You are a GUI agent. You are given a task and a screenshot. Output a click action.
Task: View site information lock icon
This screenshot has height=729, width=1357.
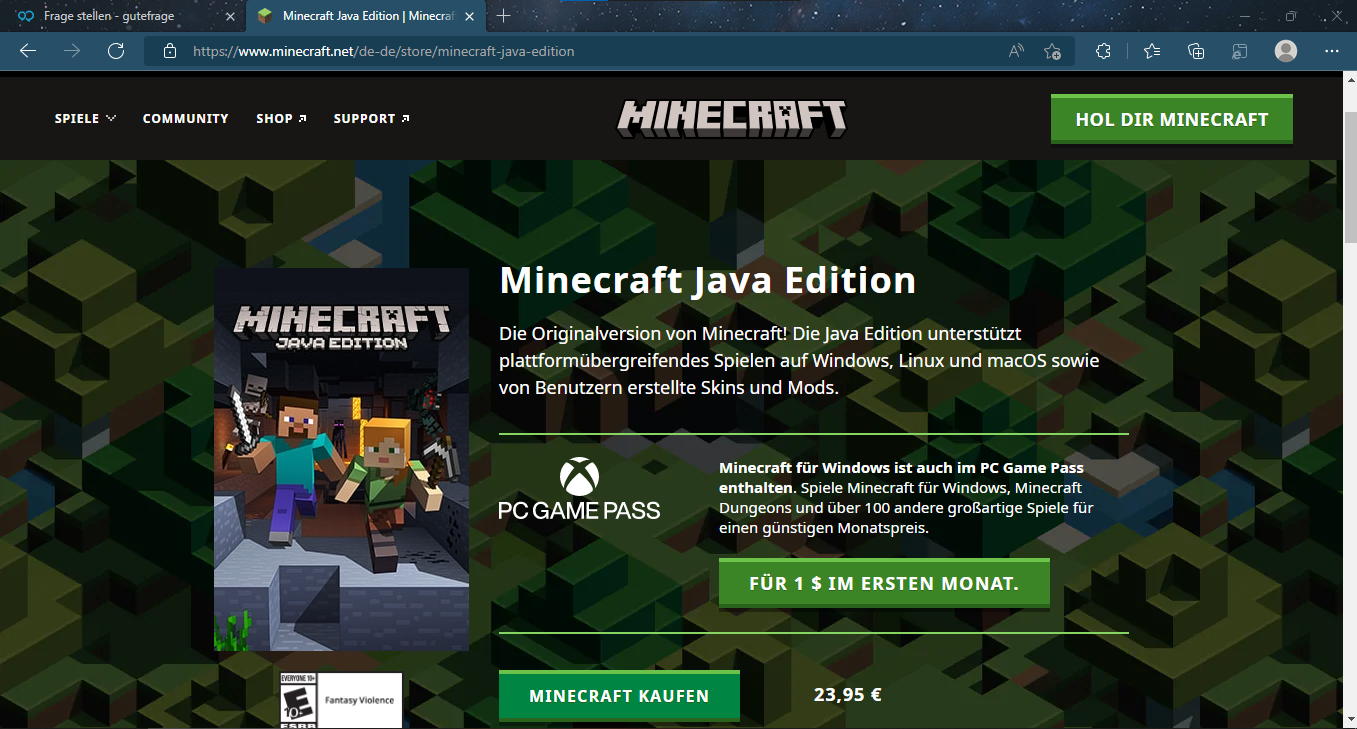tap(170, 51)
